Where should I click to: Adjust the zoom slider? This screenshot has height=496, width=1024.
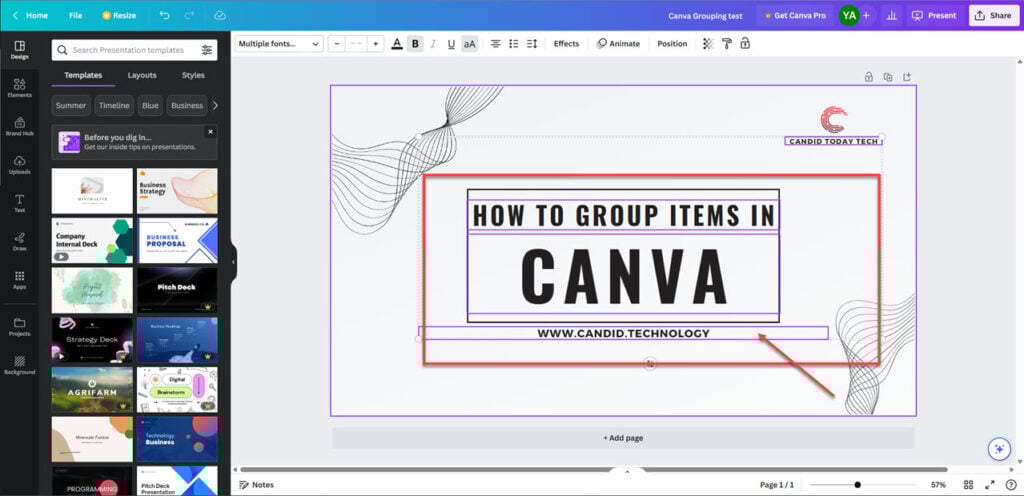(x=857, y=485)
